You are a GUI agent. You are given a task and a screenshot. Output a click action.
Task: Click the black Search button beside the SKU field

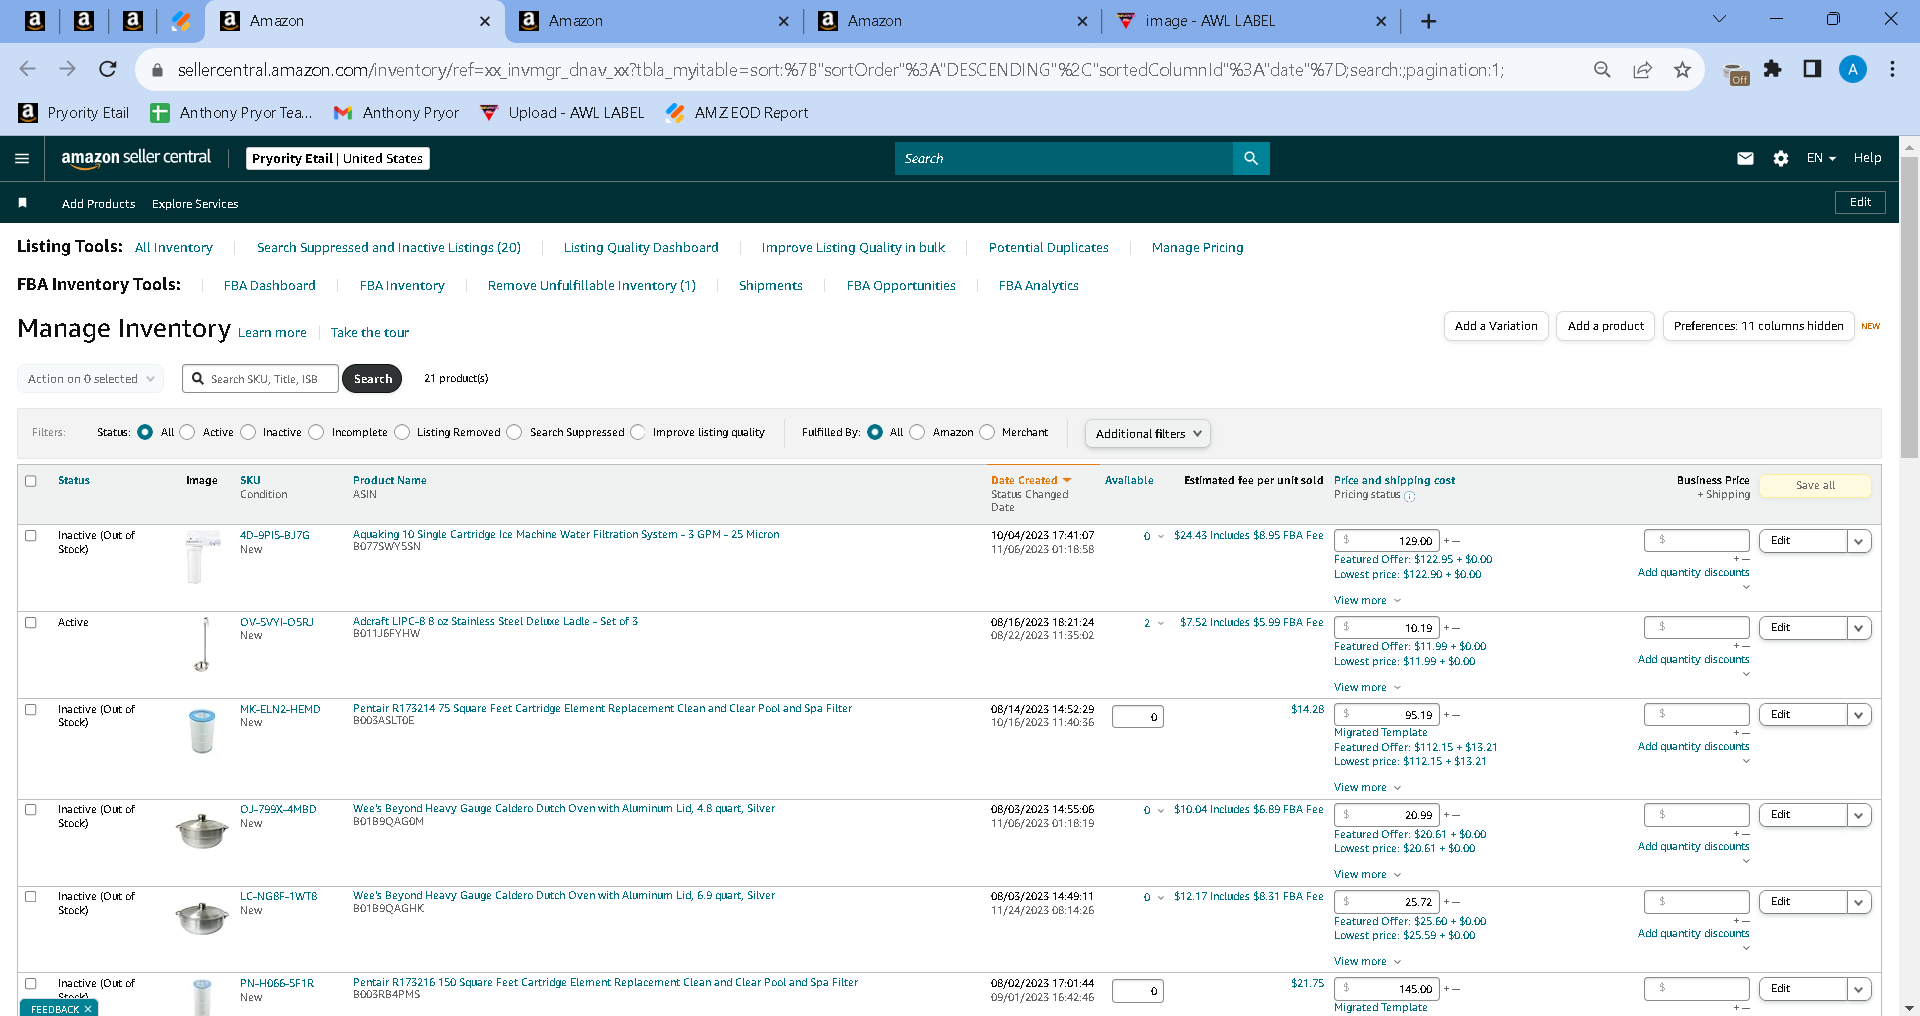pos(372,379)
